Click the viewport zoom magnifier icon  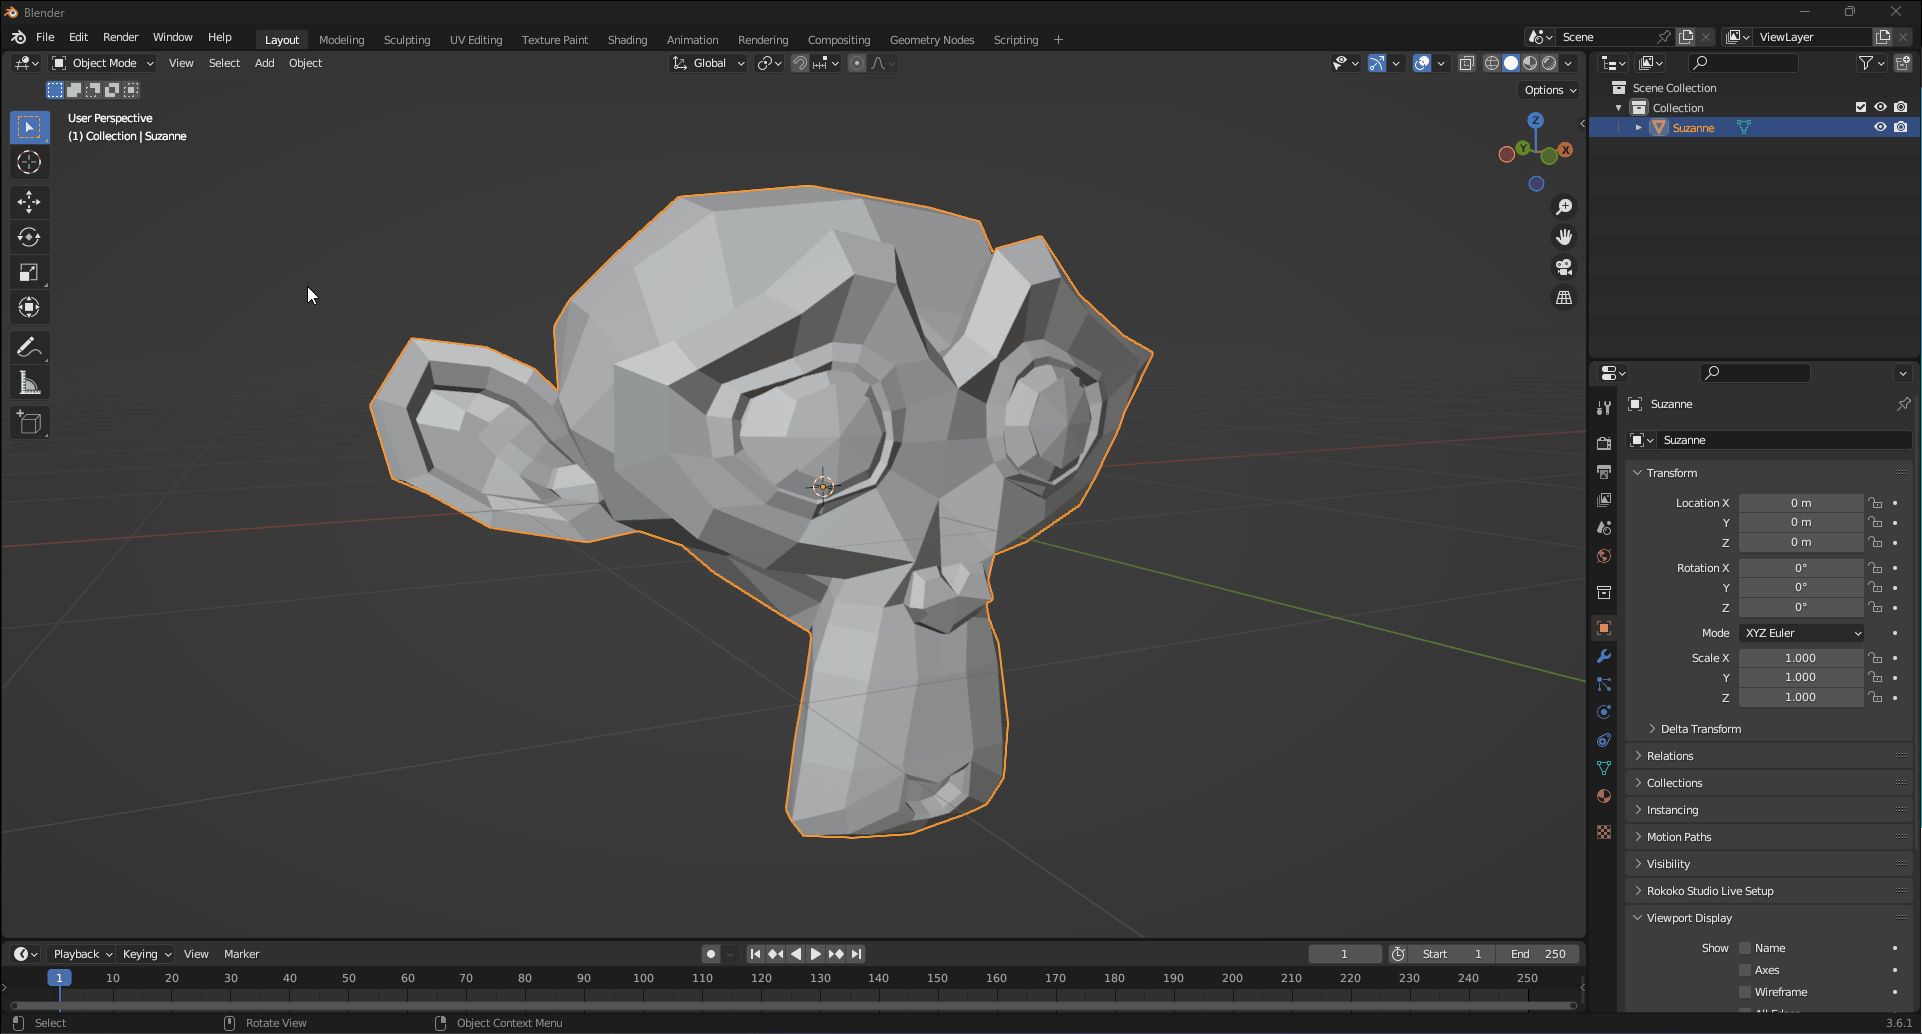click(x=1564, y=207)
